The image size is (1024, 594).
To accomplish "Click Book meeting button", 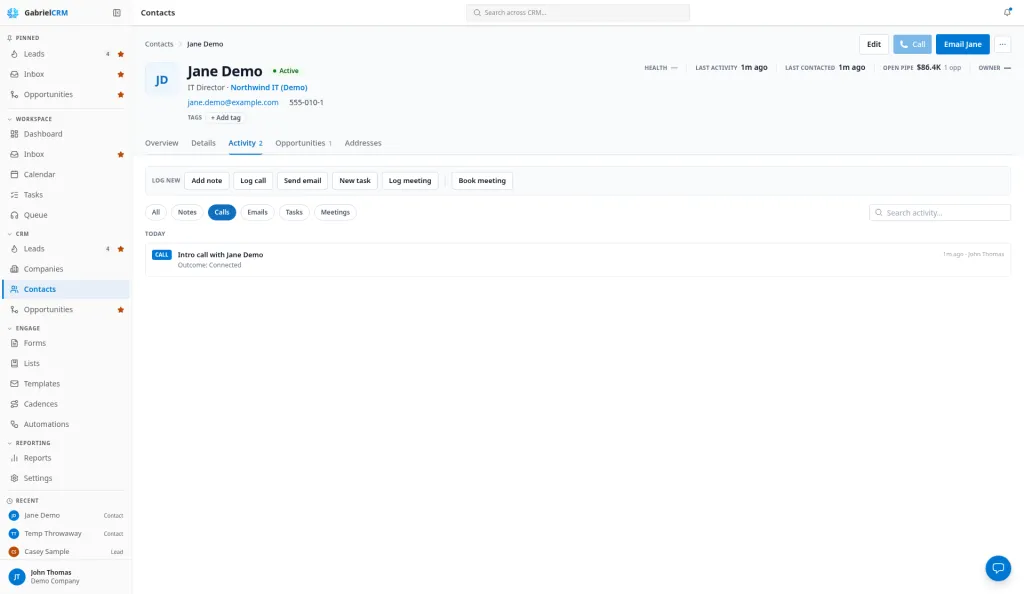I will pyautogui.click(x=482, y=181).
